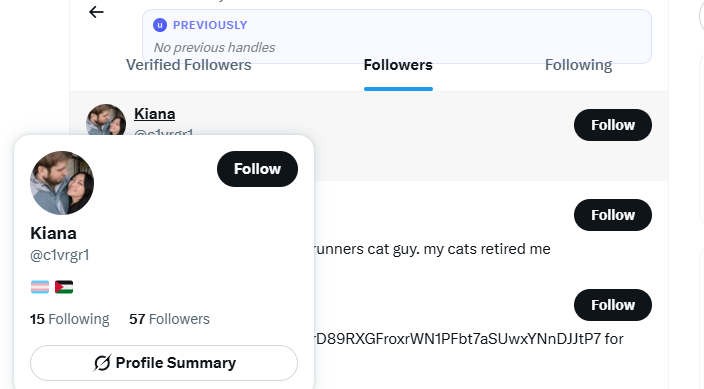Click Kiana's small avatar in followers list
The width and height of the screenshot is (704, 389).
point(106,120)
